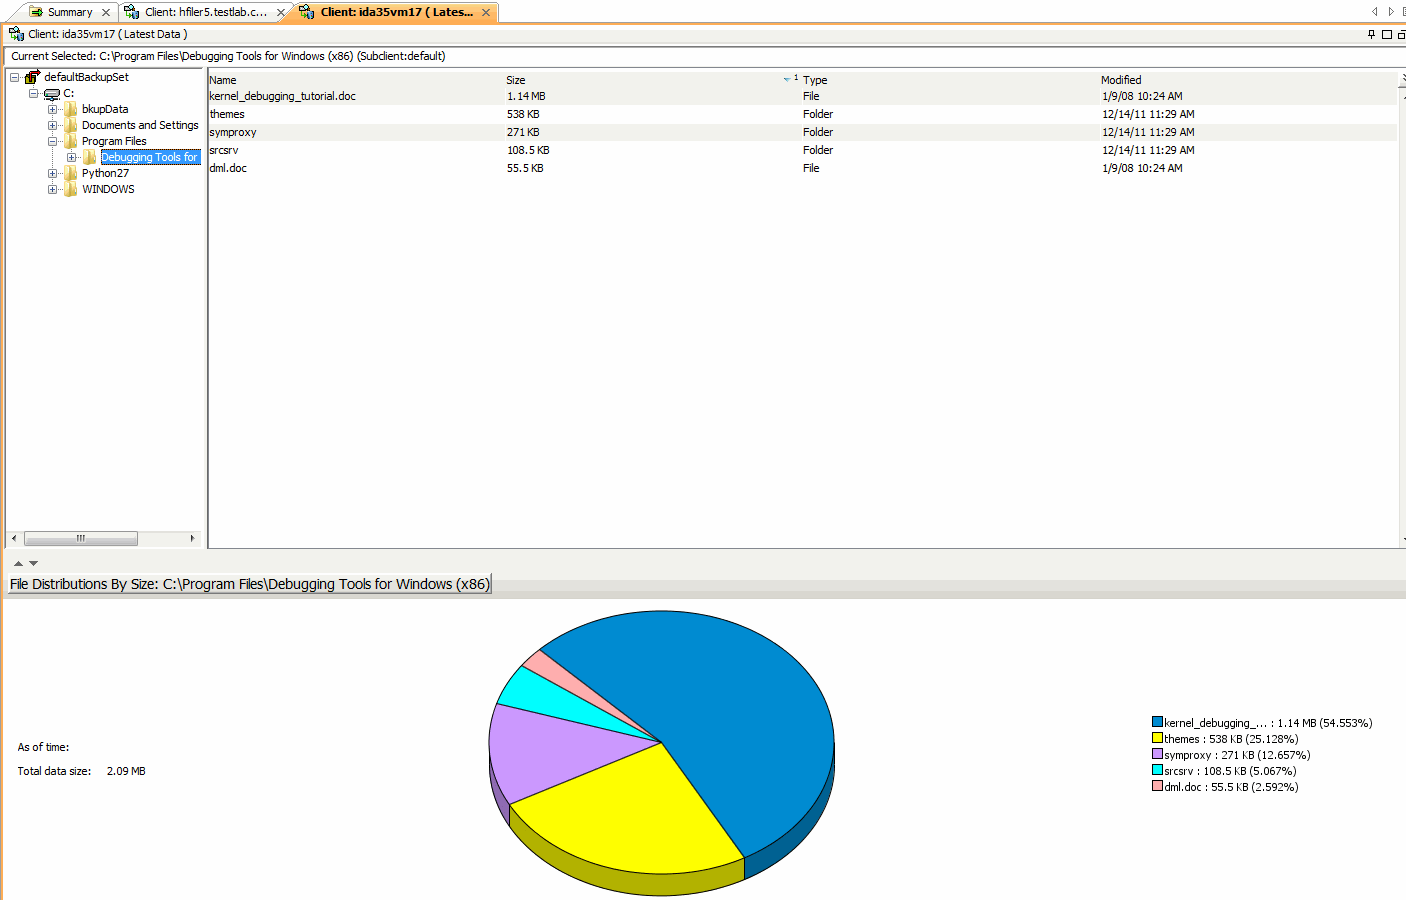Click the bkupData folder icon
Viewport: 1406px width, 900px height.
[71, 109]
